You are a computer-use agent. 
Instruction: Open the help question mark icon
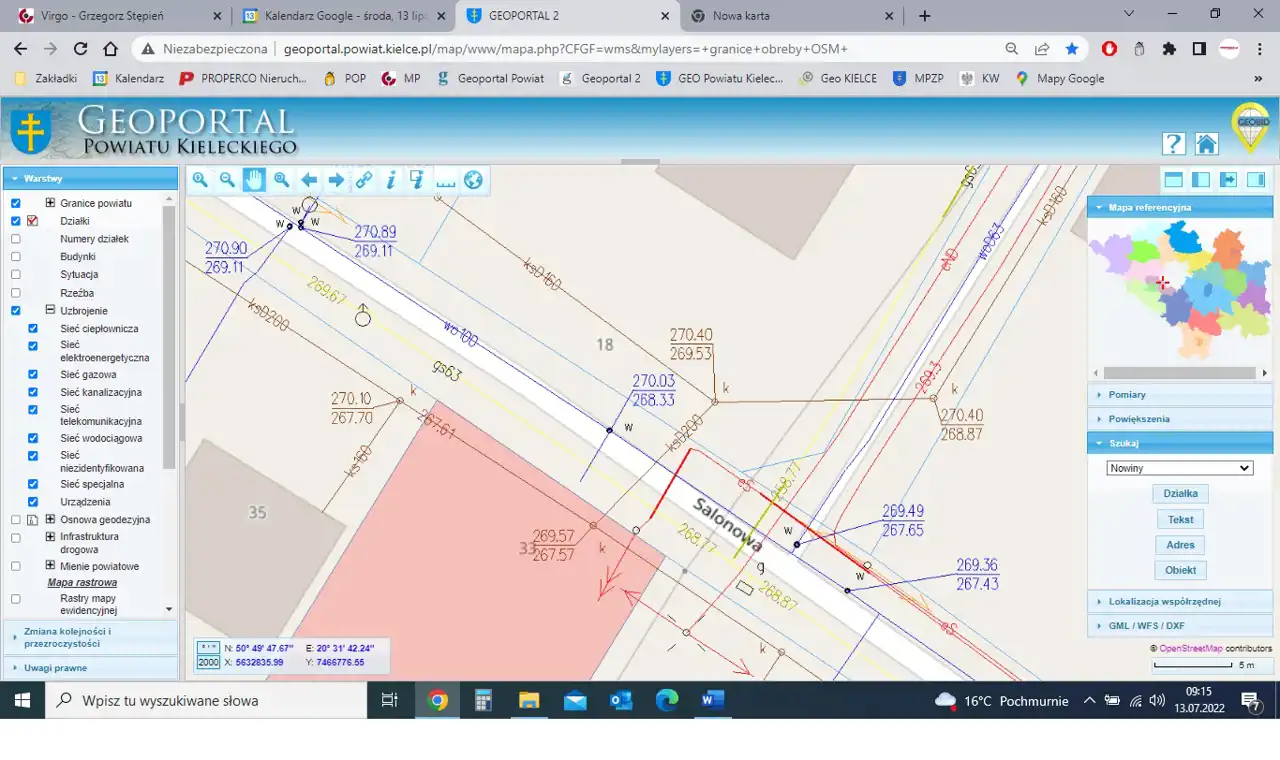tap(1173, 144)
